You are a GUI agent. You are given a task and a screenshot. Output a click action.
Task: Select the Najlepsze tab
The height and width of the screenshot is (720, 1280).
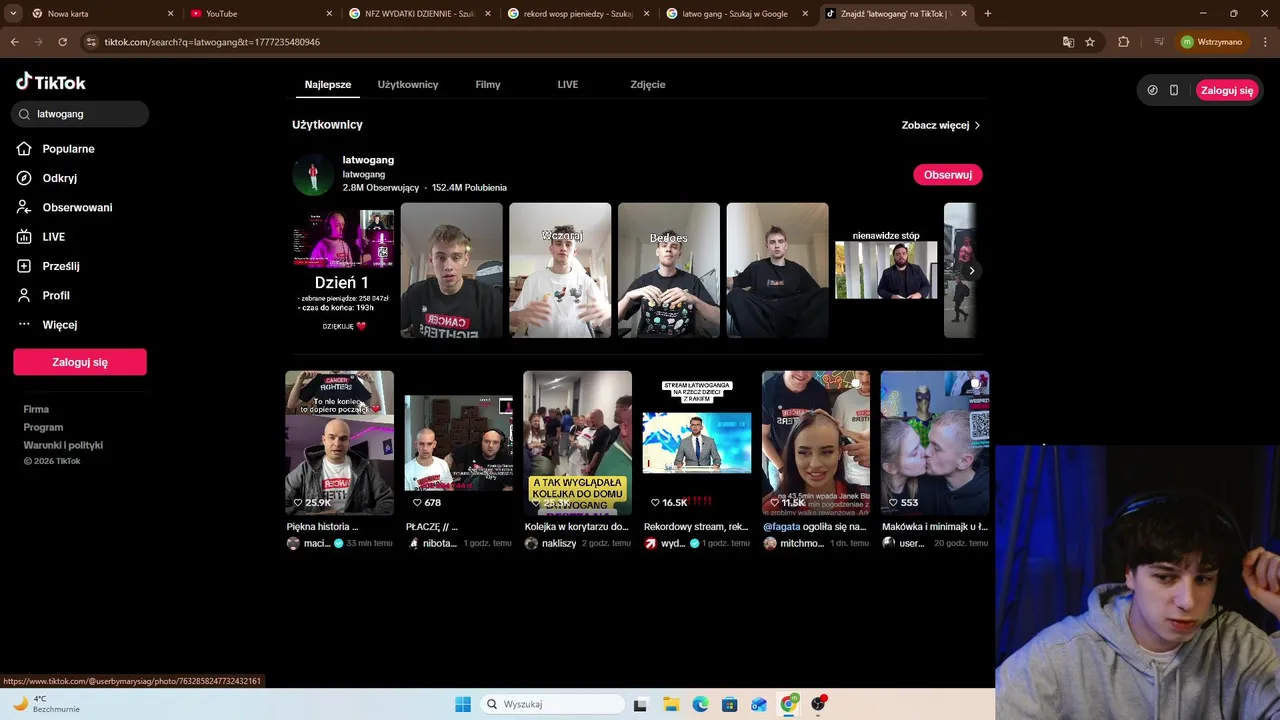tap(328, 85)
